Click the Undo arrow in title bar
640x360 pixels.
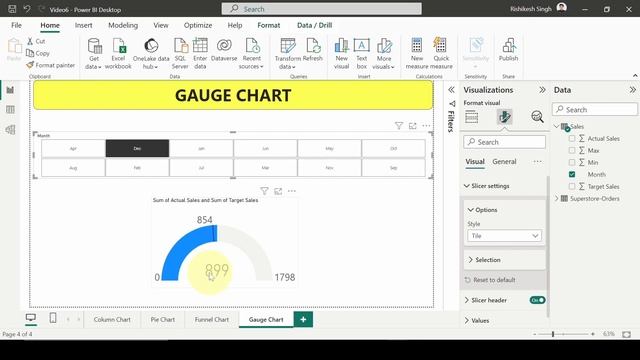[x=27, y=9]
